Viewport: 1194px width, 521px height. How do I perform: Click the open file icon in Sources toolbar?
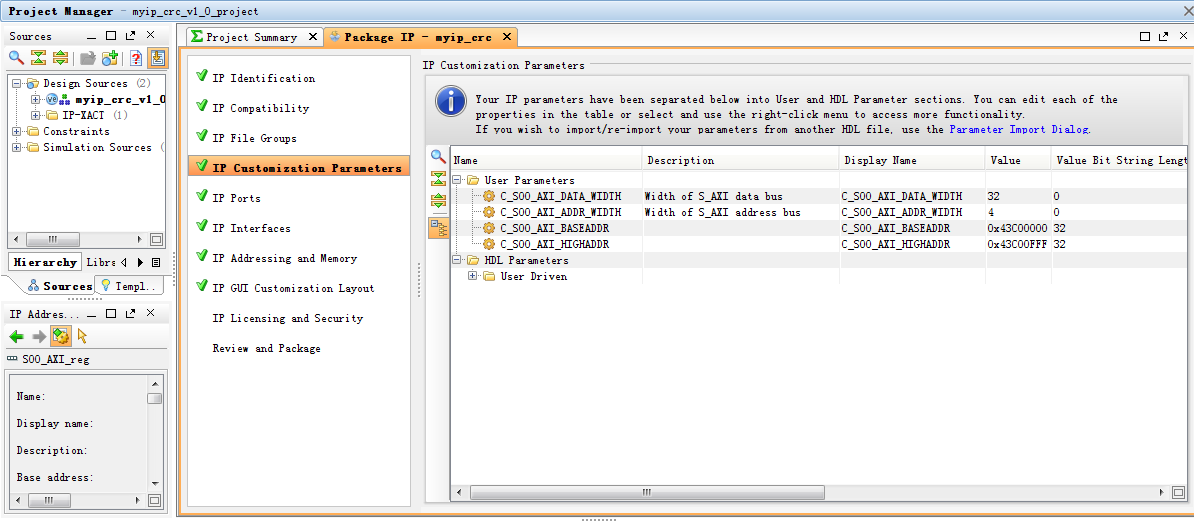point(88,58)
